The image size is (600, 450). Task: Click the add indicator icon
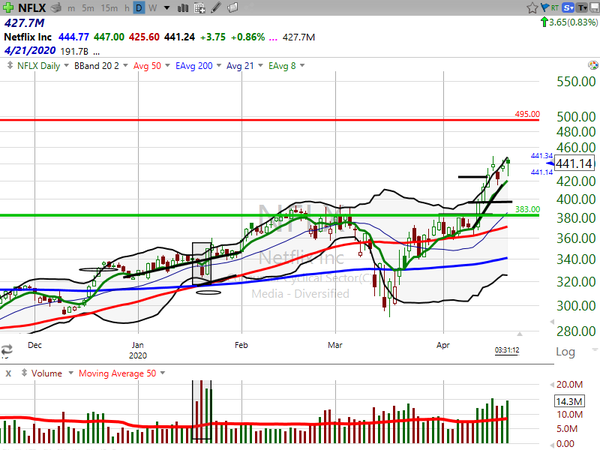coord(199,8)
